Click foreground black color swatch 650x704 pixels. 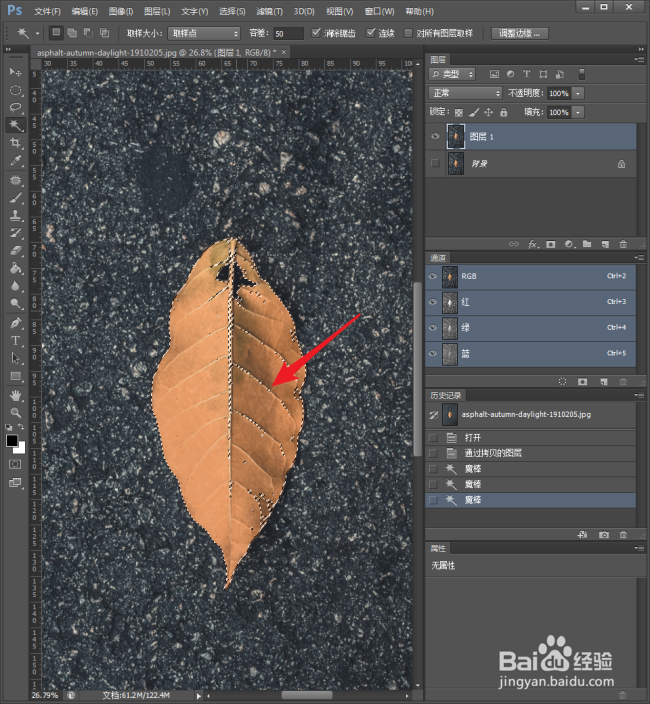click(12, 441)
